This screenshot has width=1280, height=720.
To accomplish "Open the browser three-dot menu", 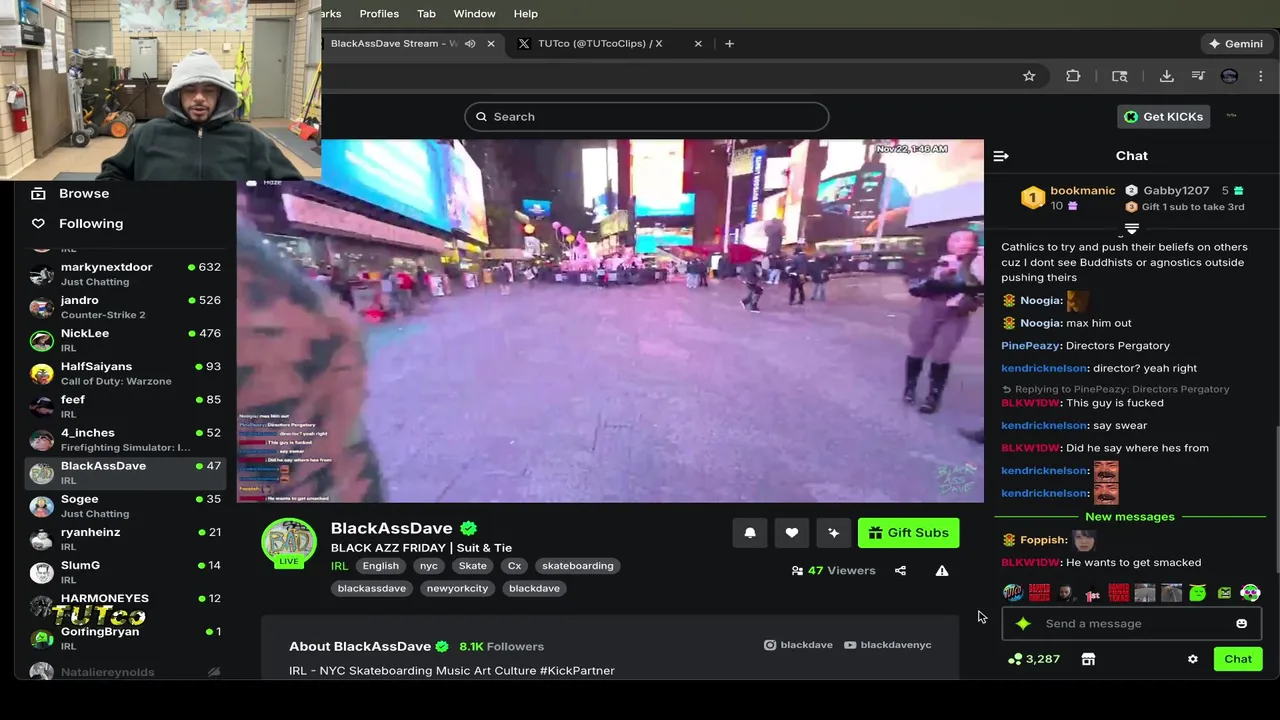I will (1261, 76).
